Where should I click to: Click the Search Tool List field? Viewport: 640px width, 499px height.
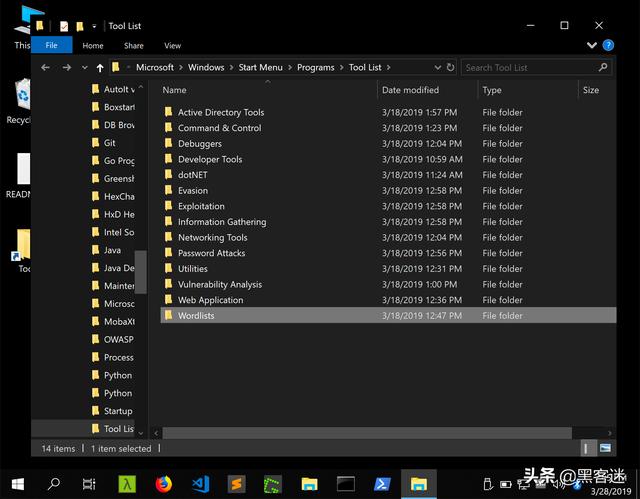coord(528,67)
